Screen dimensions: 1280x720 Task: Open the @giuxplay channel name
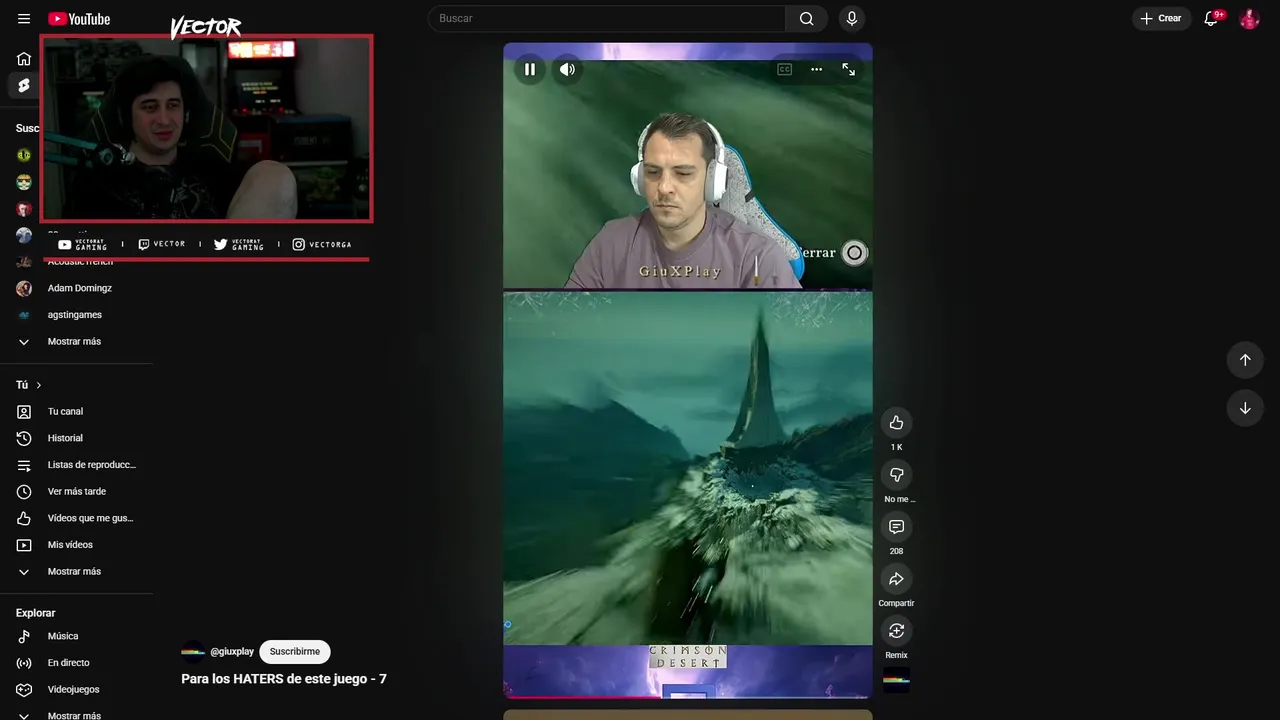[x=232, y=652]
